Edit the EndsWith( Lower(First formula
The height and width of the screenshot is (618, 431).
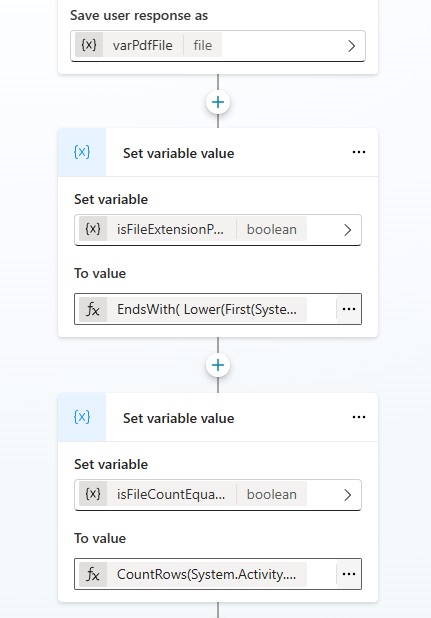click(x=206, y=309)
